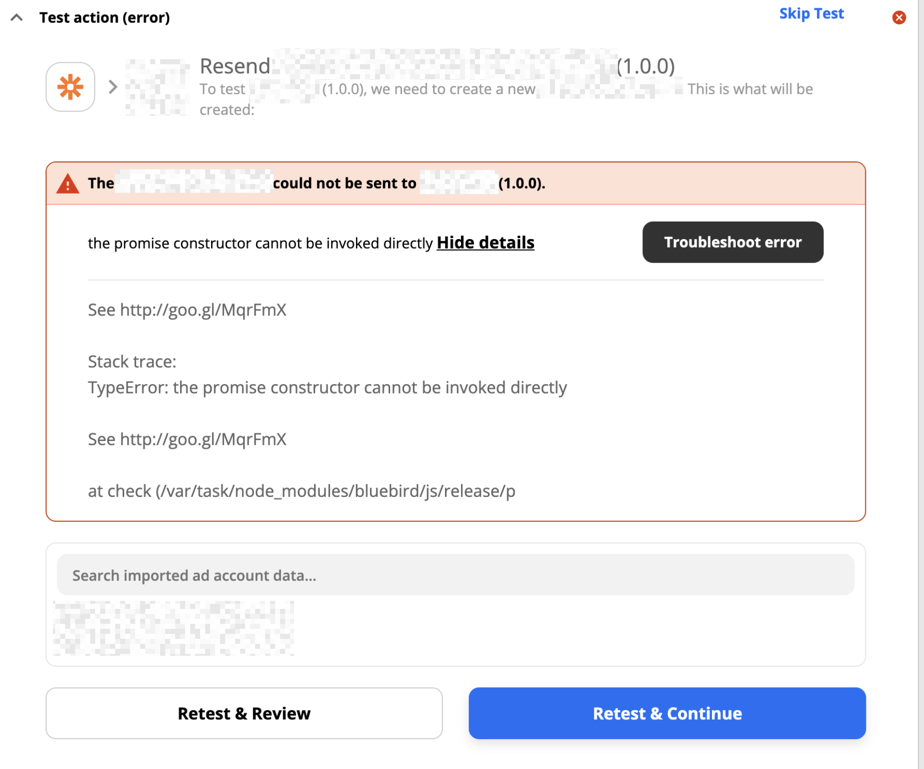Click the Skip Test link
Viewport: 924px width, 769px height.
(x=811, y=14)
